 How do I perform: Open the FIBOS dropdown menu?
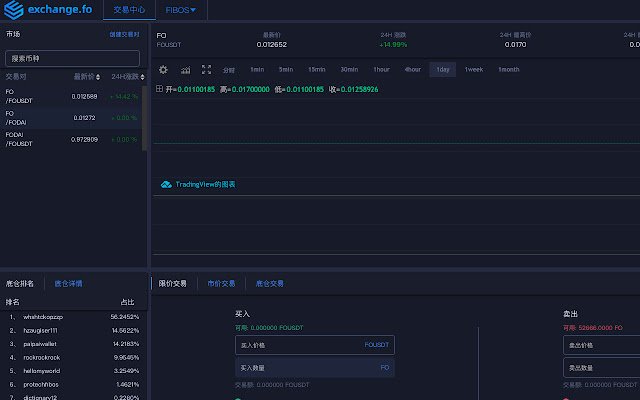[180, 10]
